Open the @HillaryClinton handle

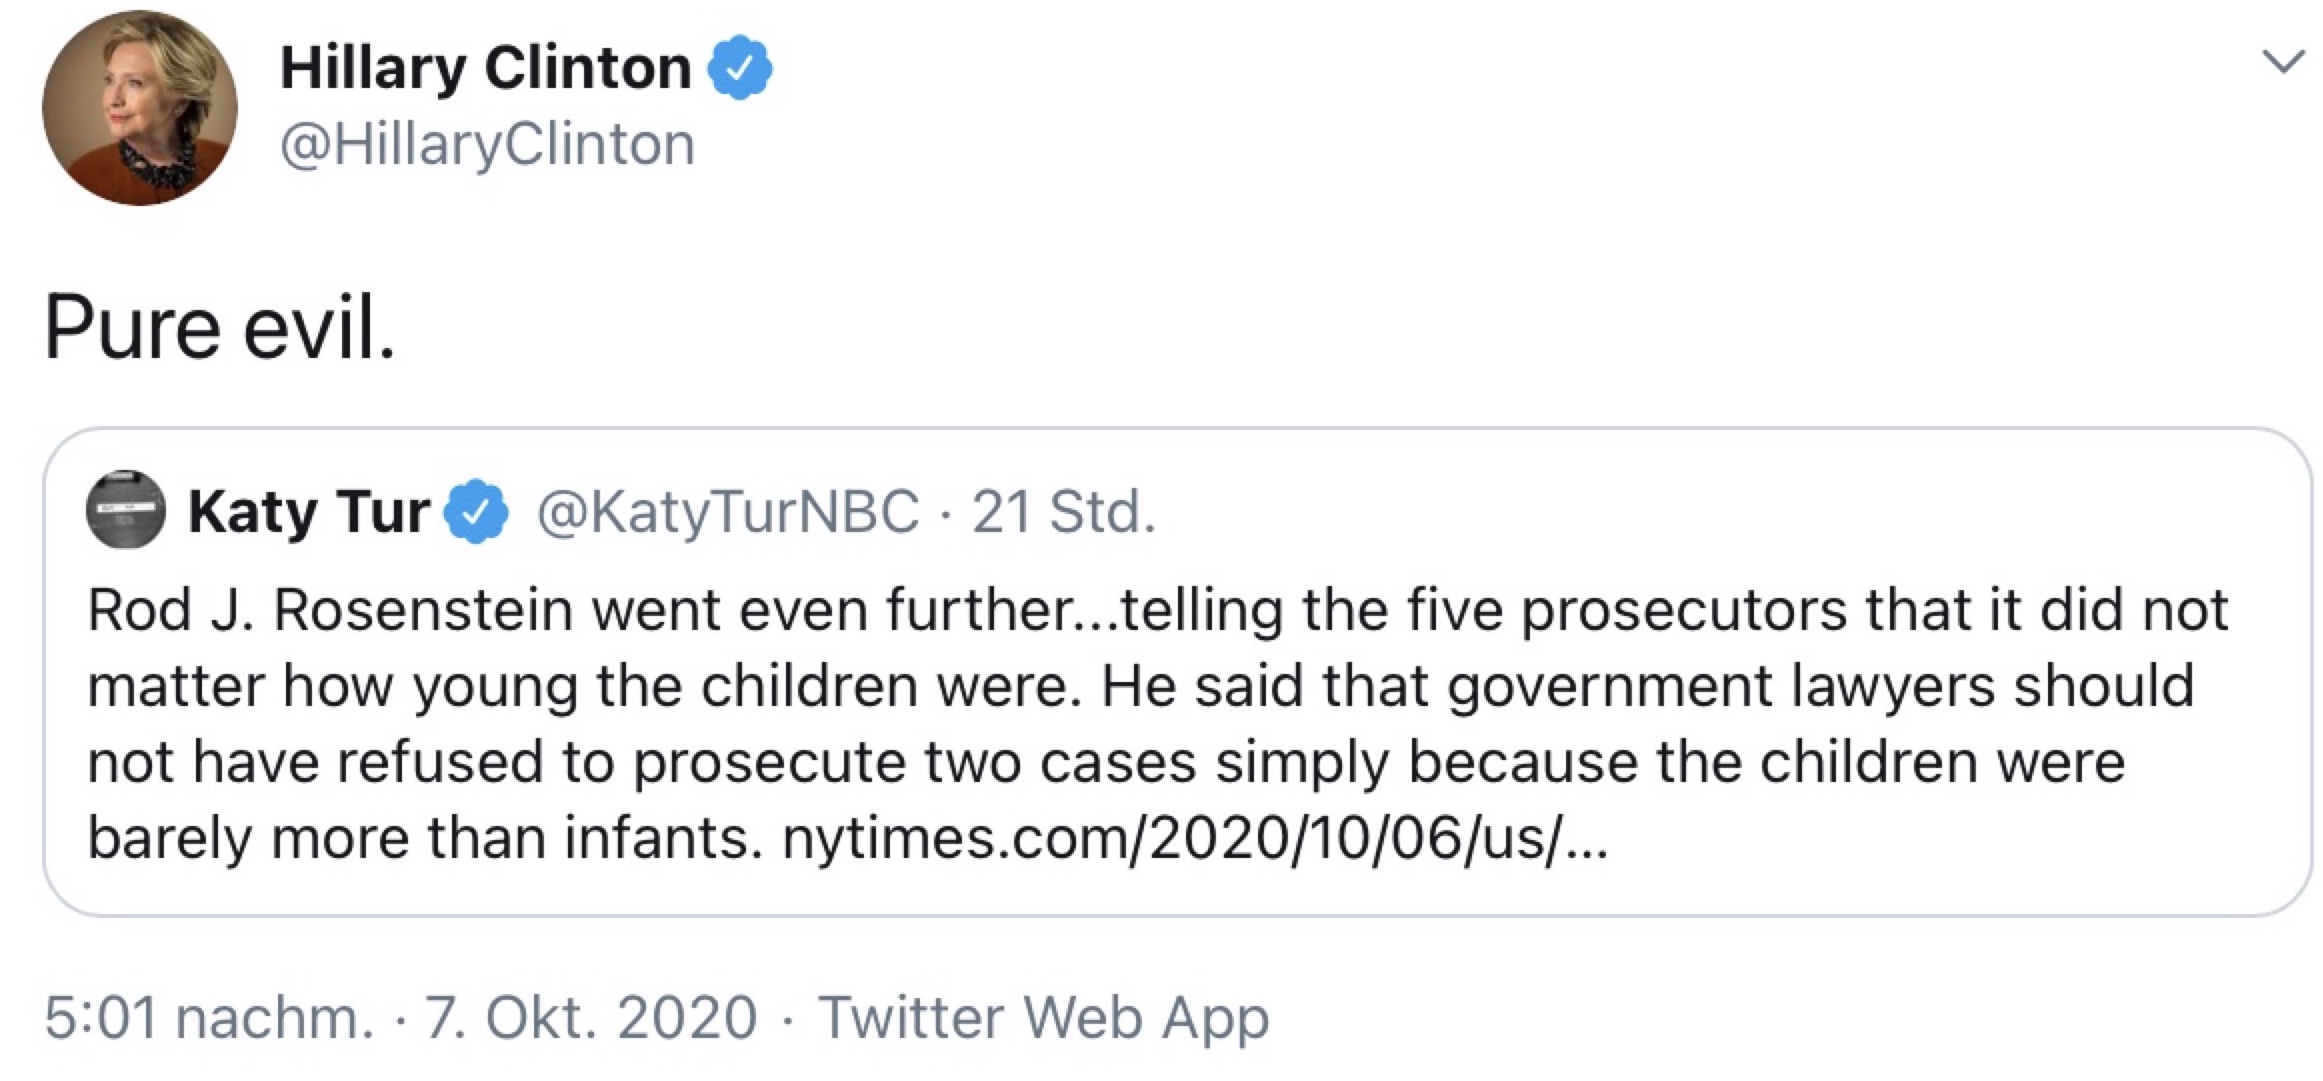[x=487, y=144]
